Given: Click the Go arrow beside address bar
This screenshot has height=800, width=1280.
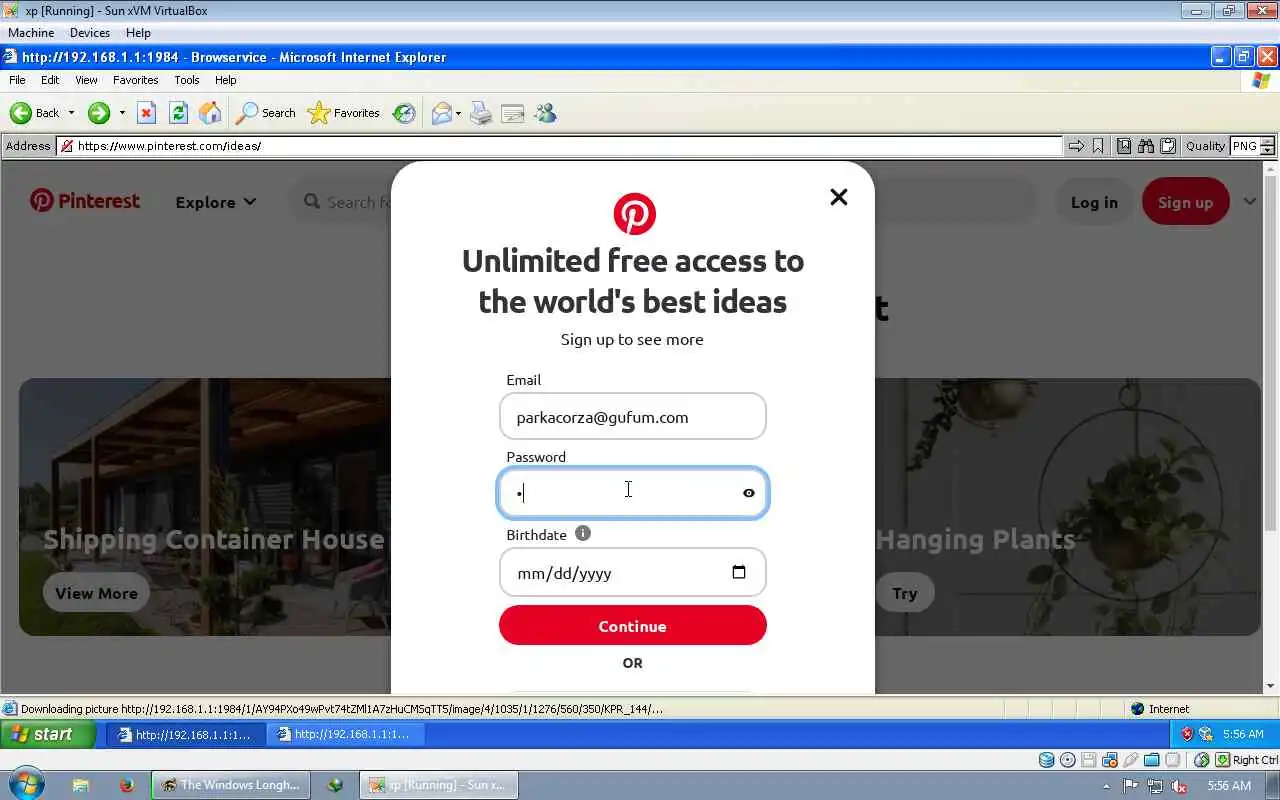Looking at the screenshot, I should 1076,146.
